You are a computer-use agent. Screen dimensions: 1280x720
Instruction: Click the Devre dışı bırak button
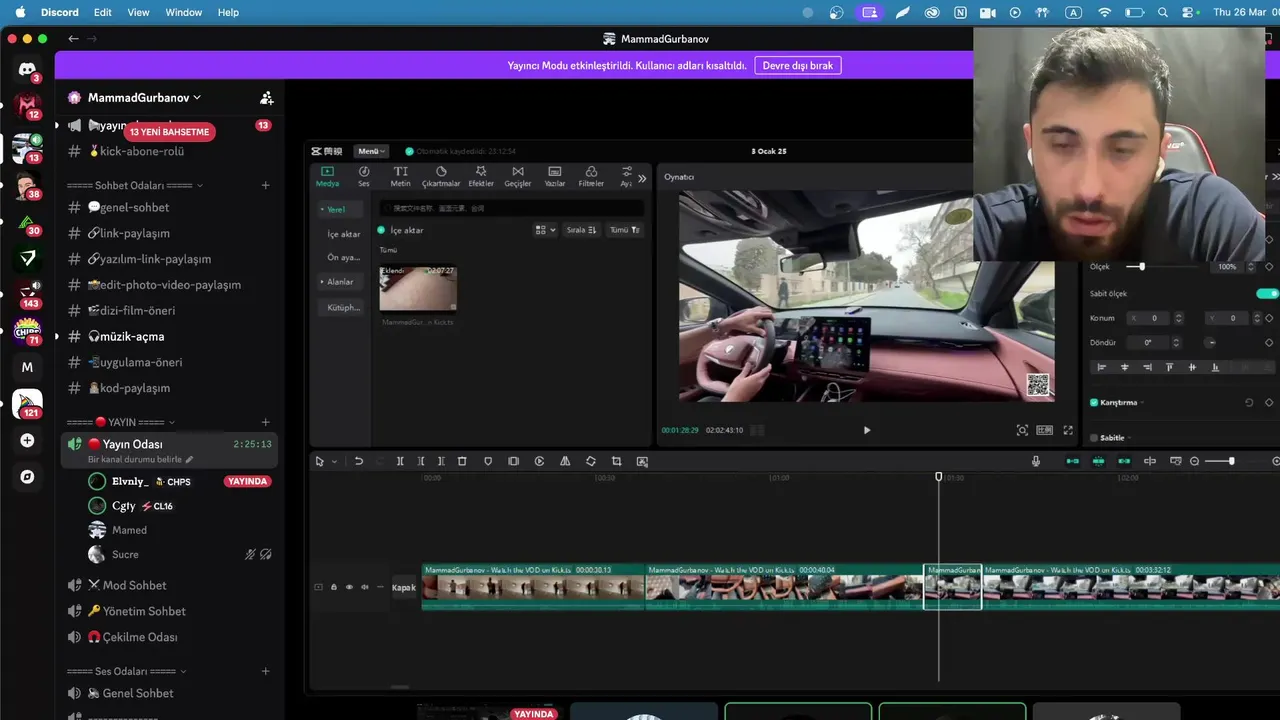click(x=797, y=65)
